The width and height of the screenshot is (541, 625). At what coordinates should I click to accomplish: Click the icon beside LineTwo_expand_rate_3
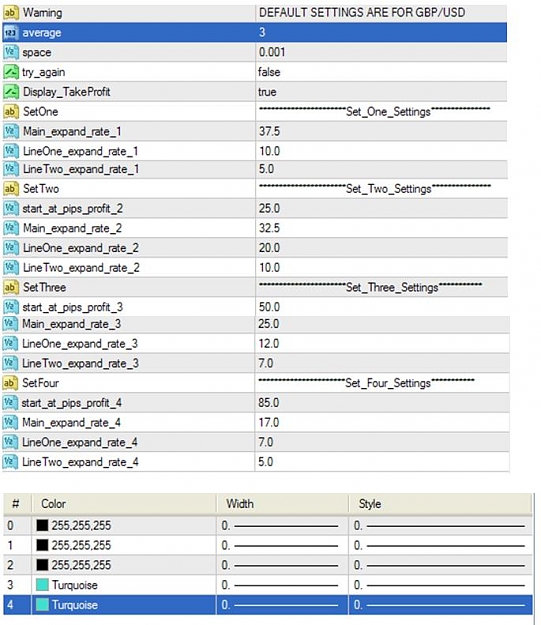point(10,364)
